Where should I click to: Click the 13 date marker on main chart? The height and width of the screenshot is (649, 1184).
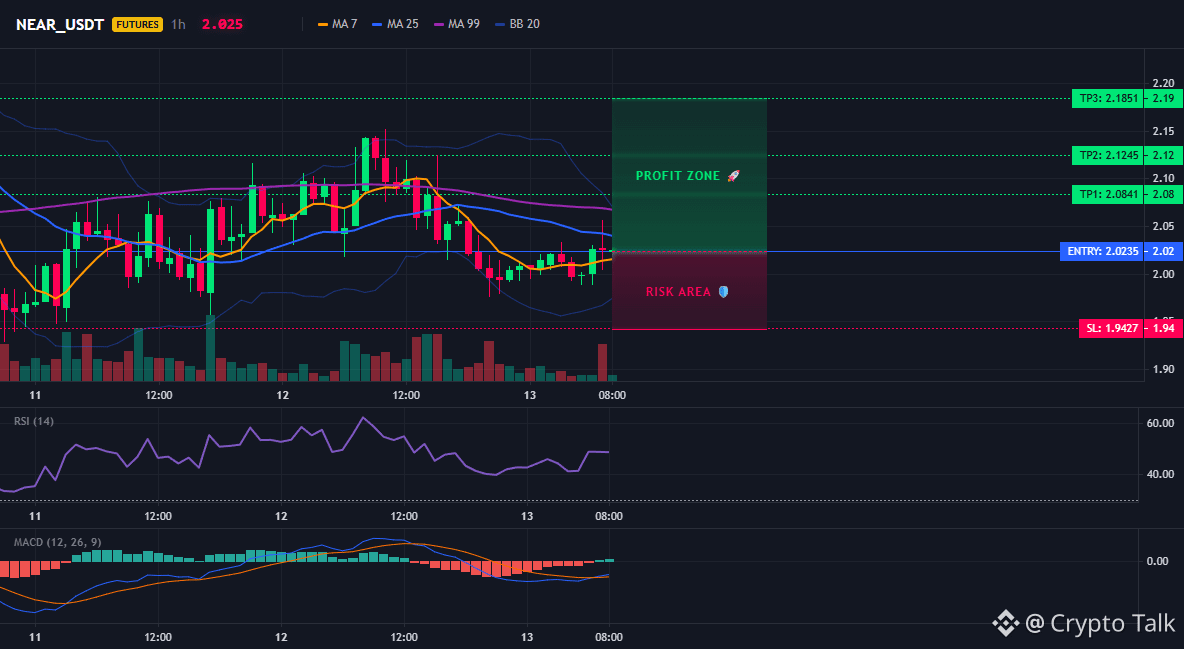pyautogui.click(x=529, y=395)
